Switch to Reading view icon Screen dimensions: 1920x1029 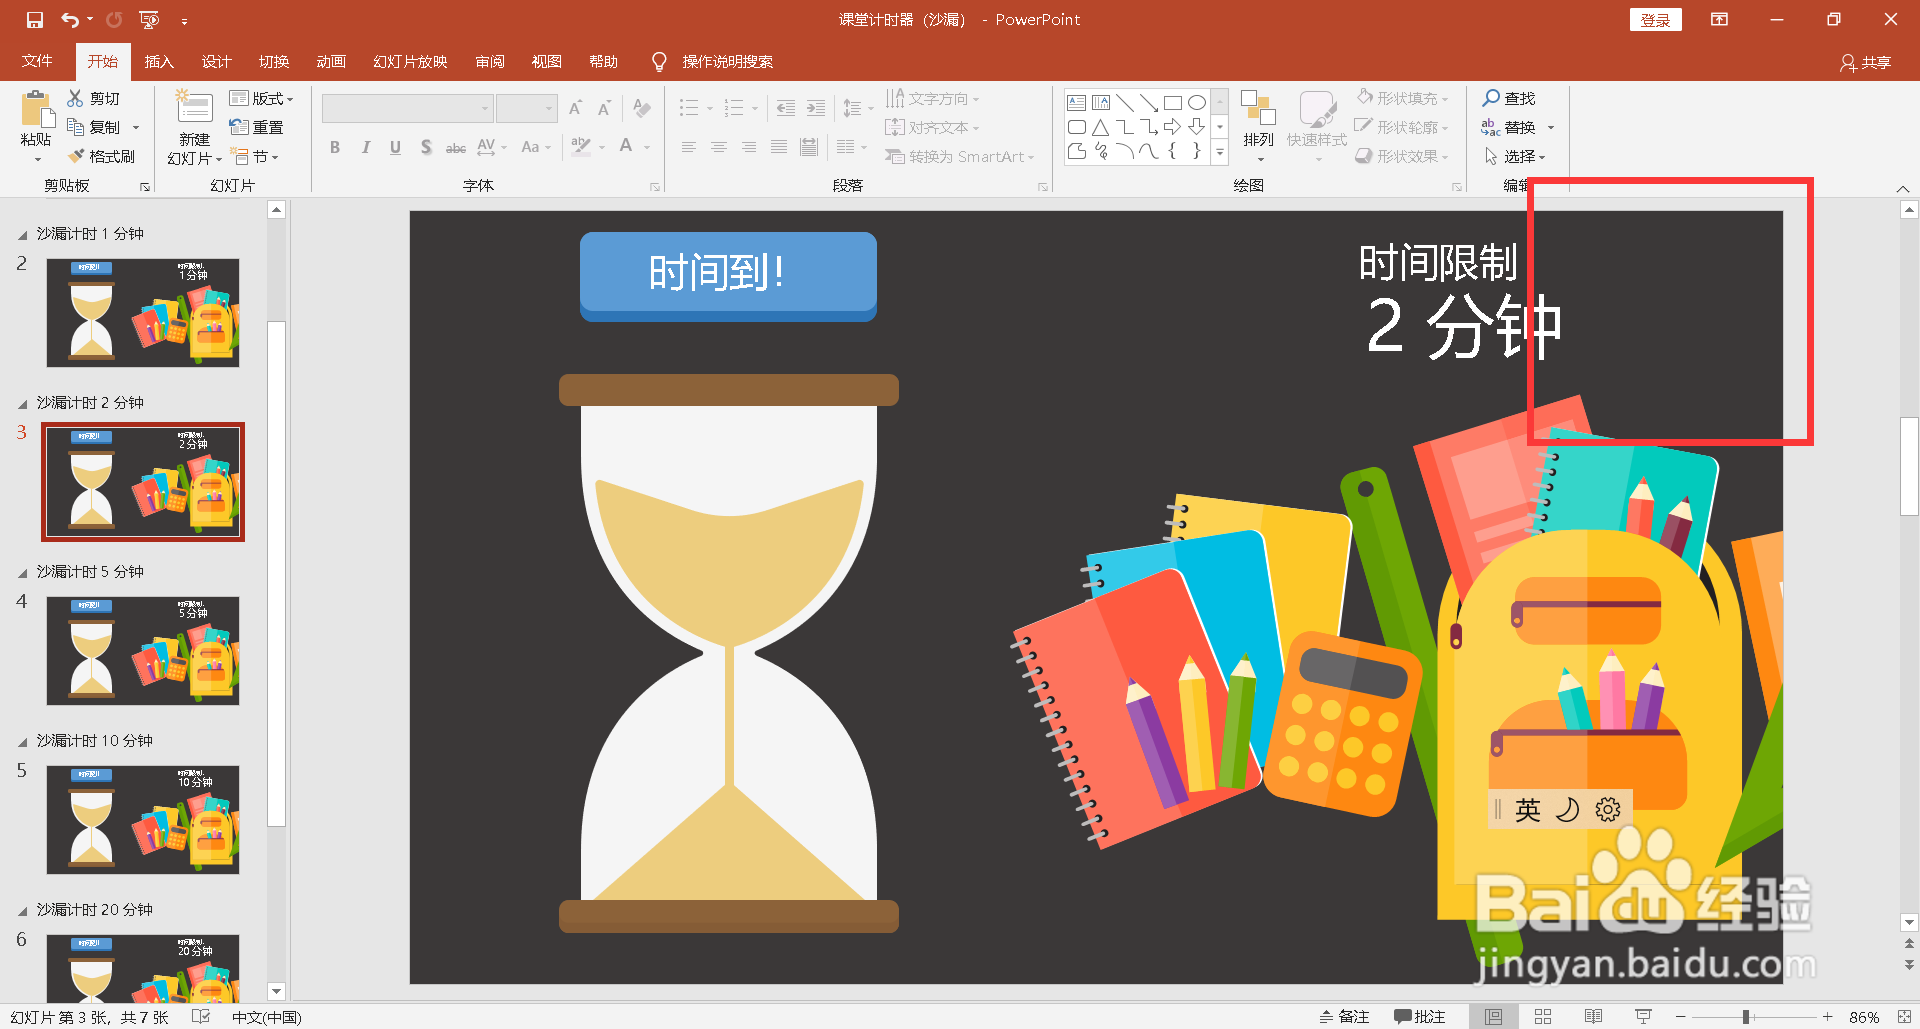(1593, 1017)
